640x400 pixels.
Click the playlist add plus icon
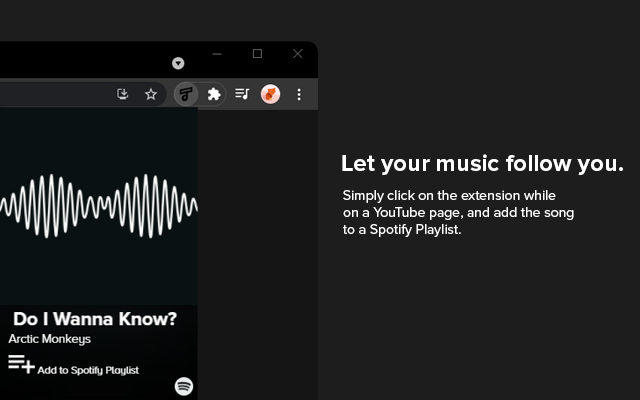(21, 364)
